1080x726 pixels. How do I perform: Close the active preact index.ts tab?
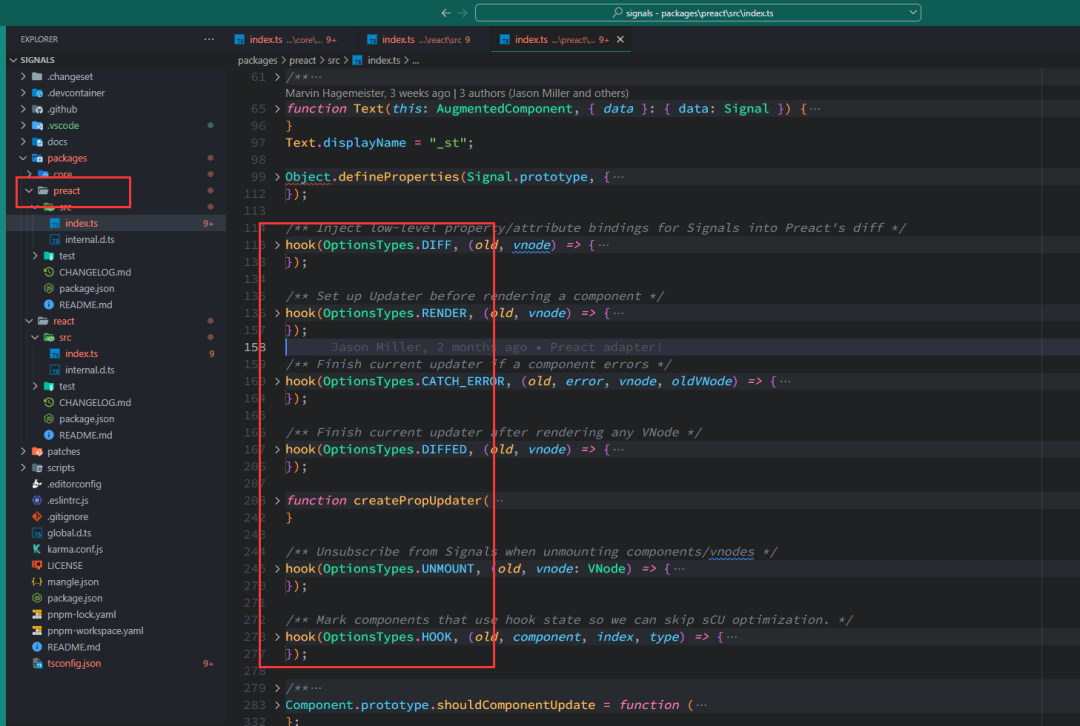coord(621,40)
